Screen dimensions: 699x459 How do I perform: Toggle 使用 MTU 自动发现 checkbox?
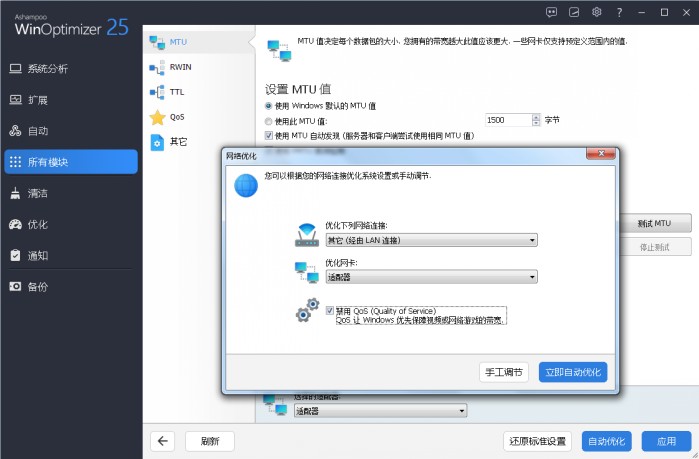(x=269, y=135)
